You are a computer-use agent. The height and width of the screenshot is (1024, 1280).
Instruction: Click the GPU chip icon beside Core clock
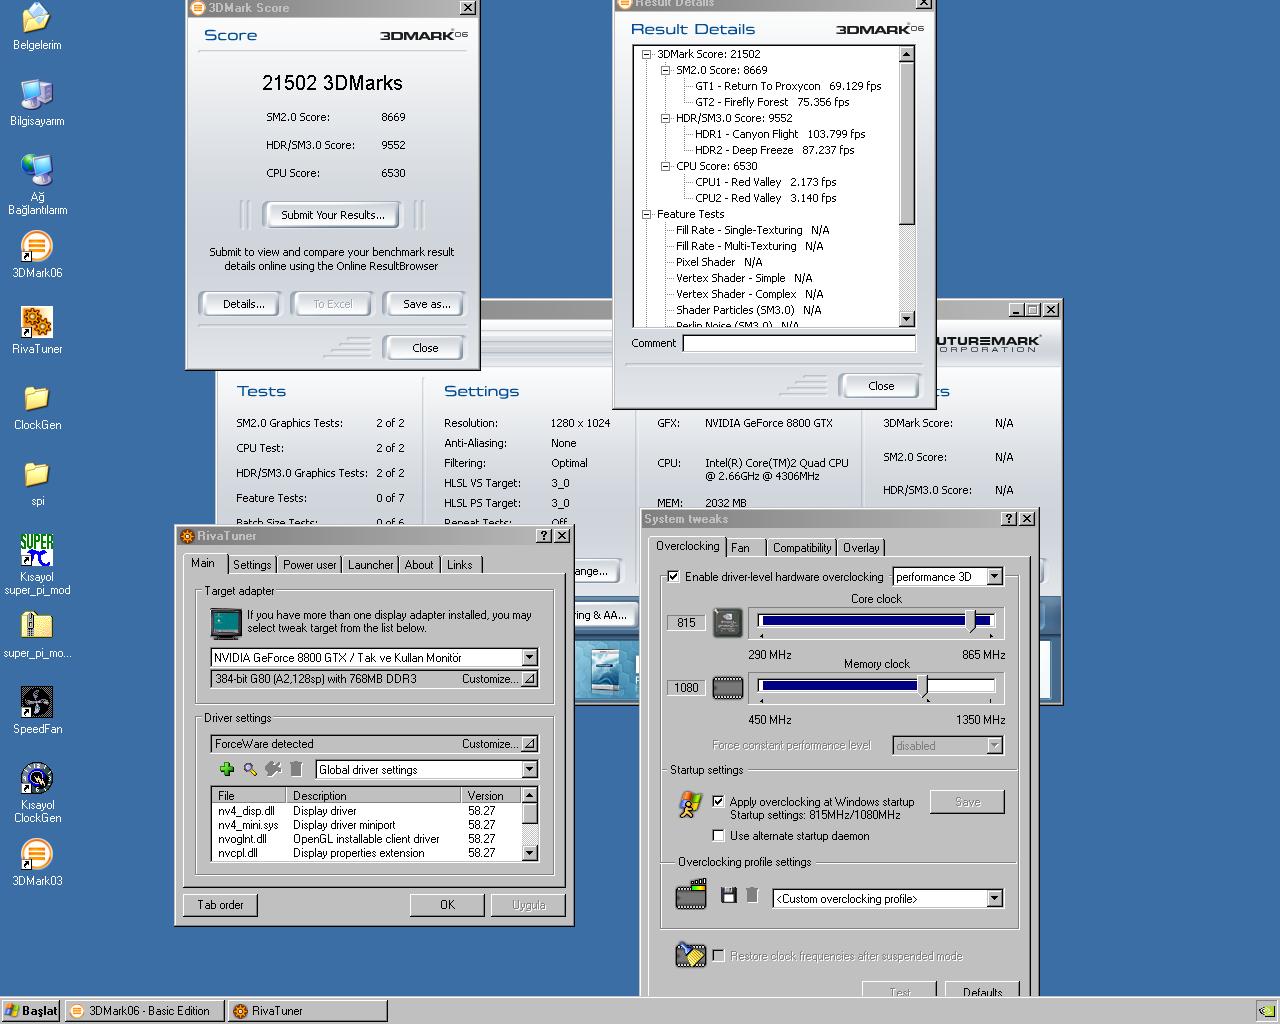(727, 622)
